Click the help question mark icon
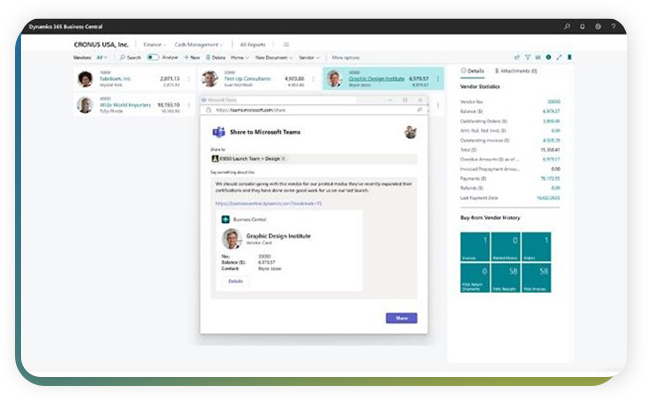This screenshot has height=401, width=648. (x=613, y=26)
